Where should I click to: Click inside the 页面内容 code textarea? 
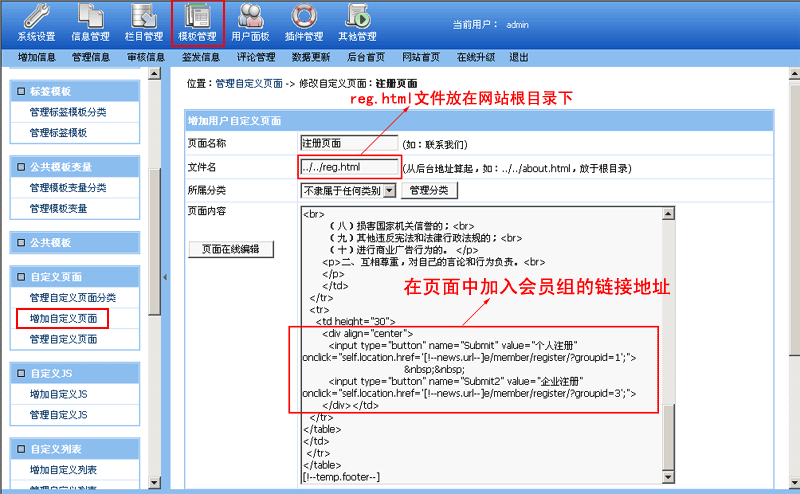(x=480, y=300)
